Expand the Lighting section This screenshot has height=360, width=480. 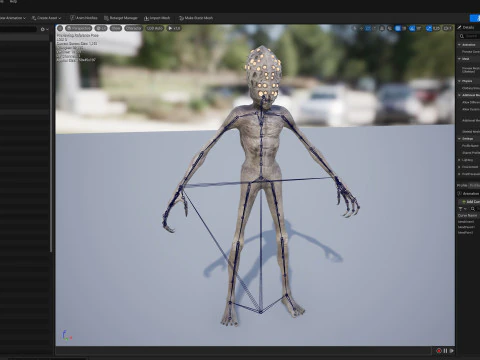(459, 160)
